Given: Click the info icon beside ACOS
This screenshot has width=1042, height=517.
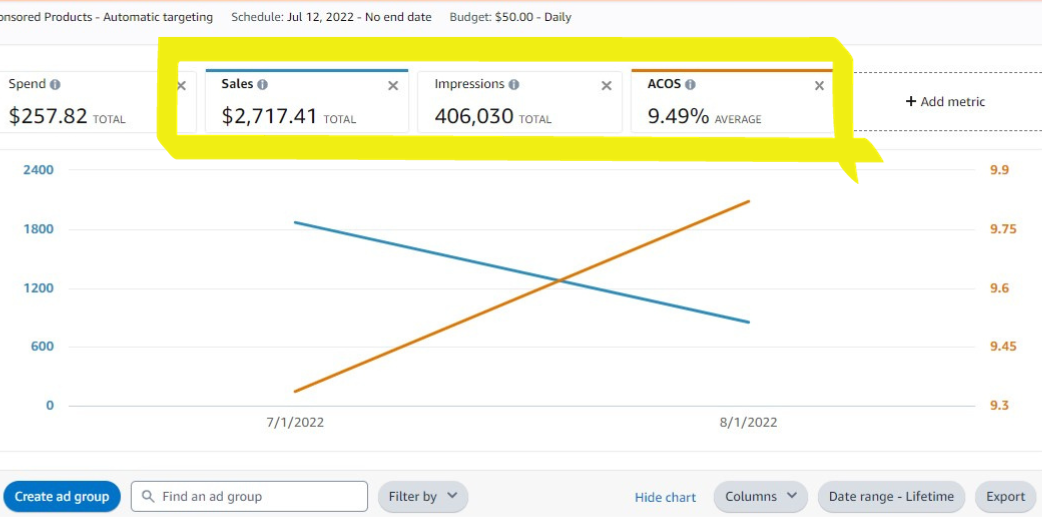Looking at the screenshot, I should click(x=690, y=85).
